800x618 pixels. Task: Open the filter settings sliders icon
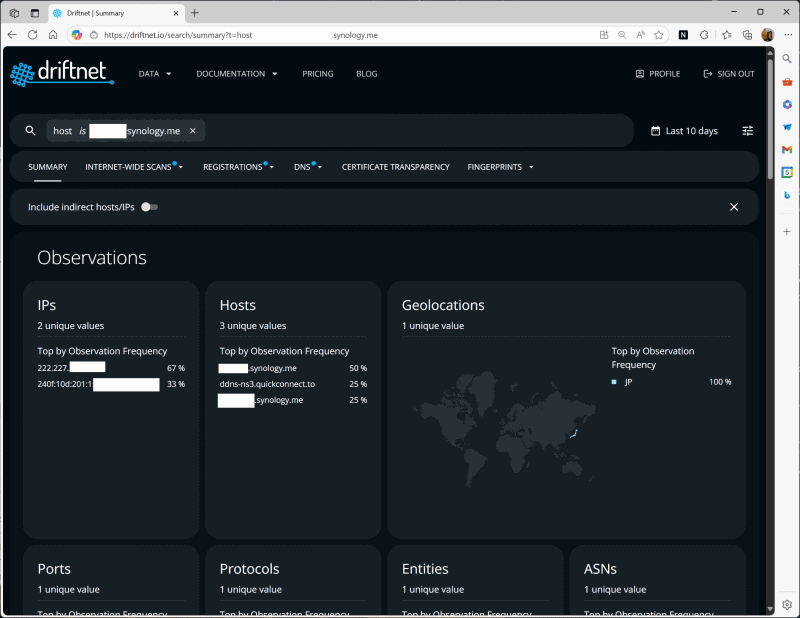(x=747, y=131)
